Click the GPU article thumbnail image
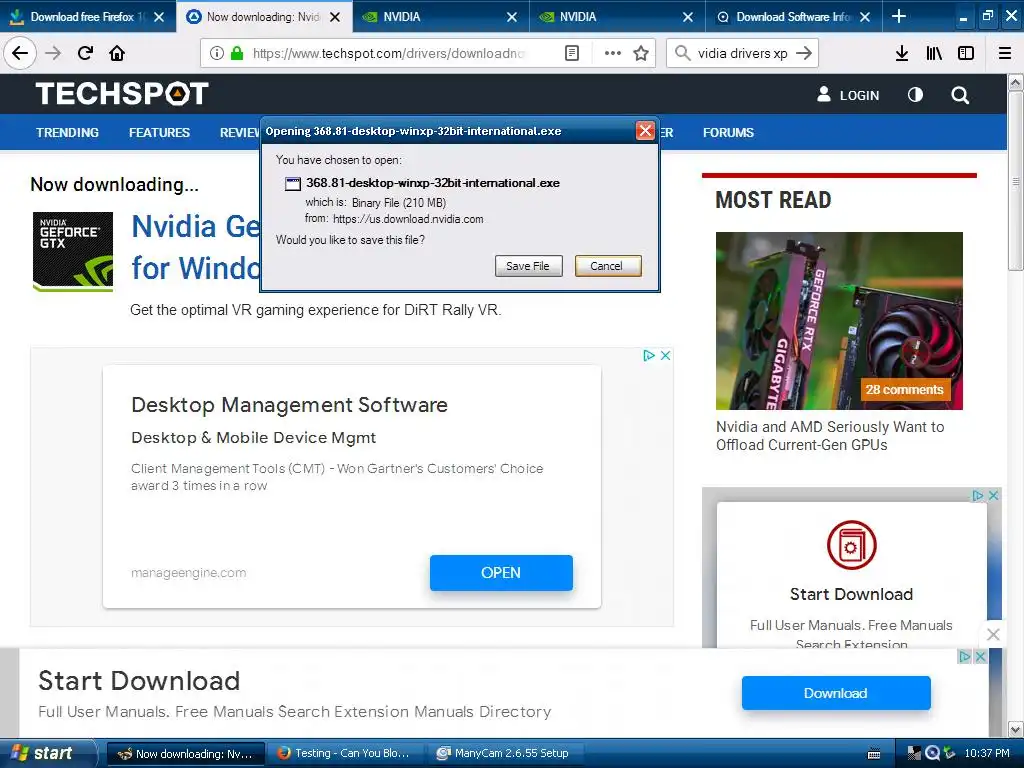 839,321
